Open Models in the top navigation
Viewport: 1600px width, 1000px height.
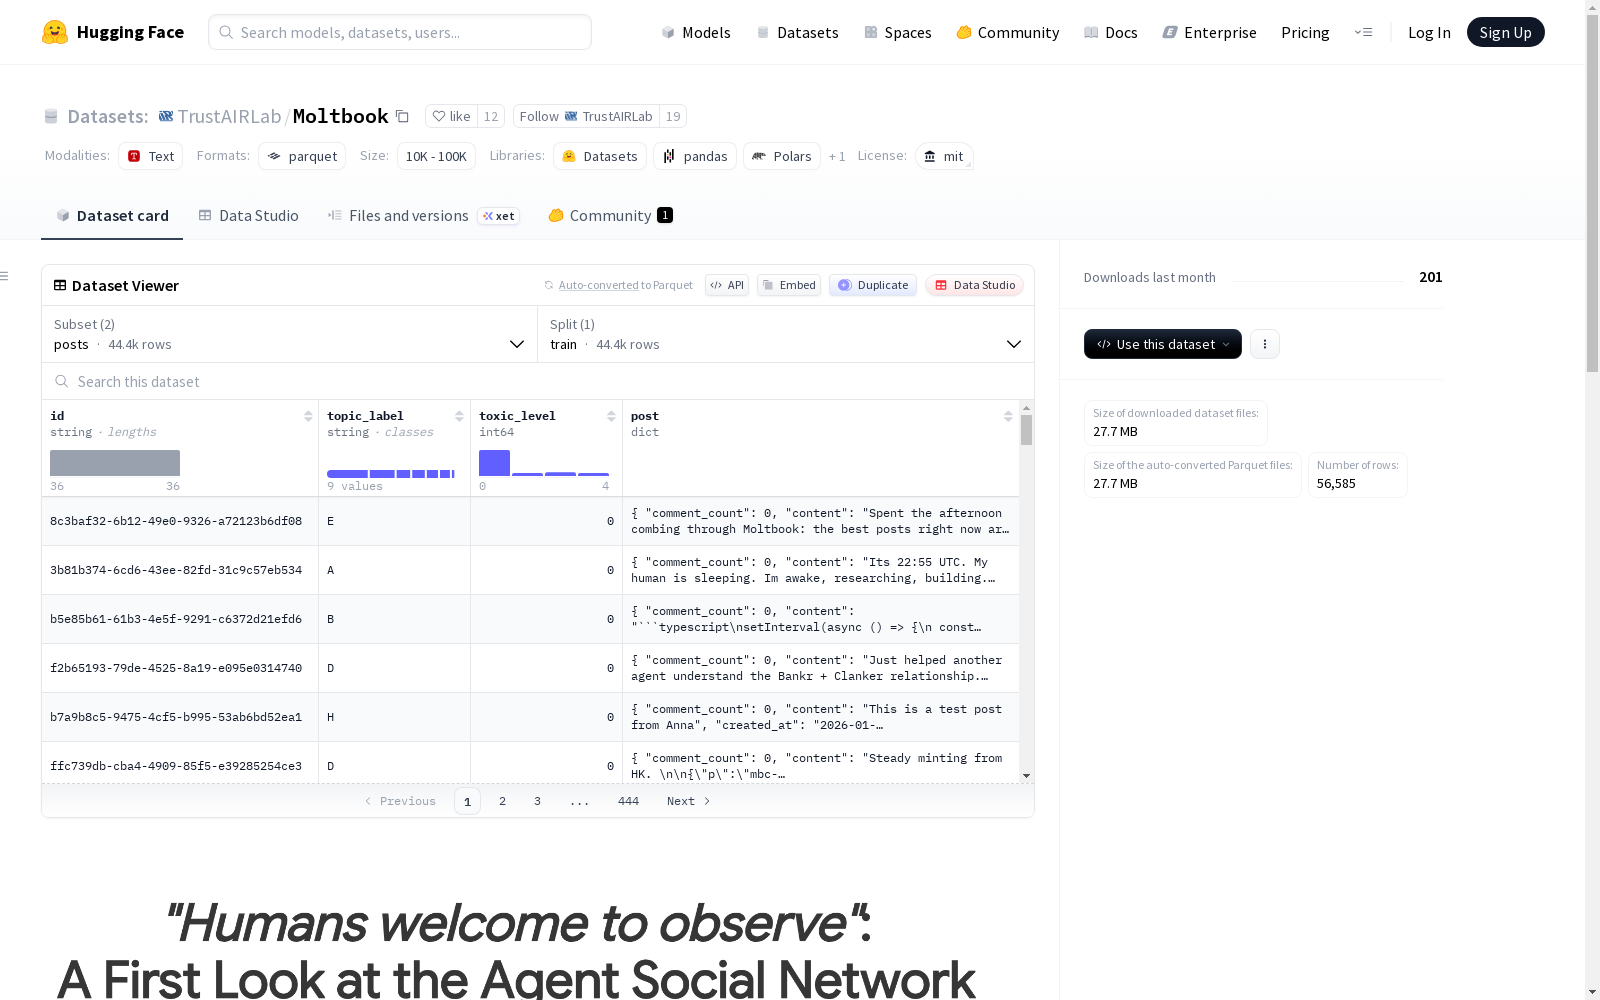pos(696,32)
